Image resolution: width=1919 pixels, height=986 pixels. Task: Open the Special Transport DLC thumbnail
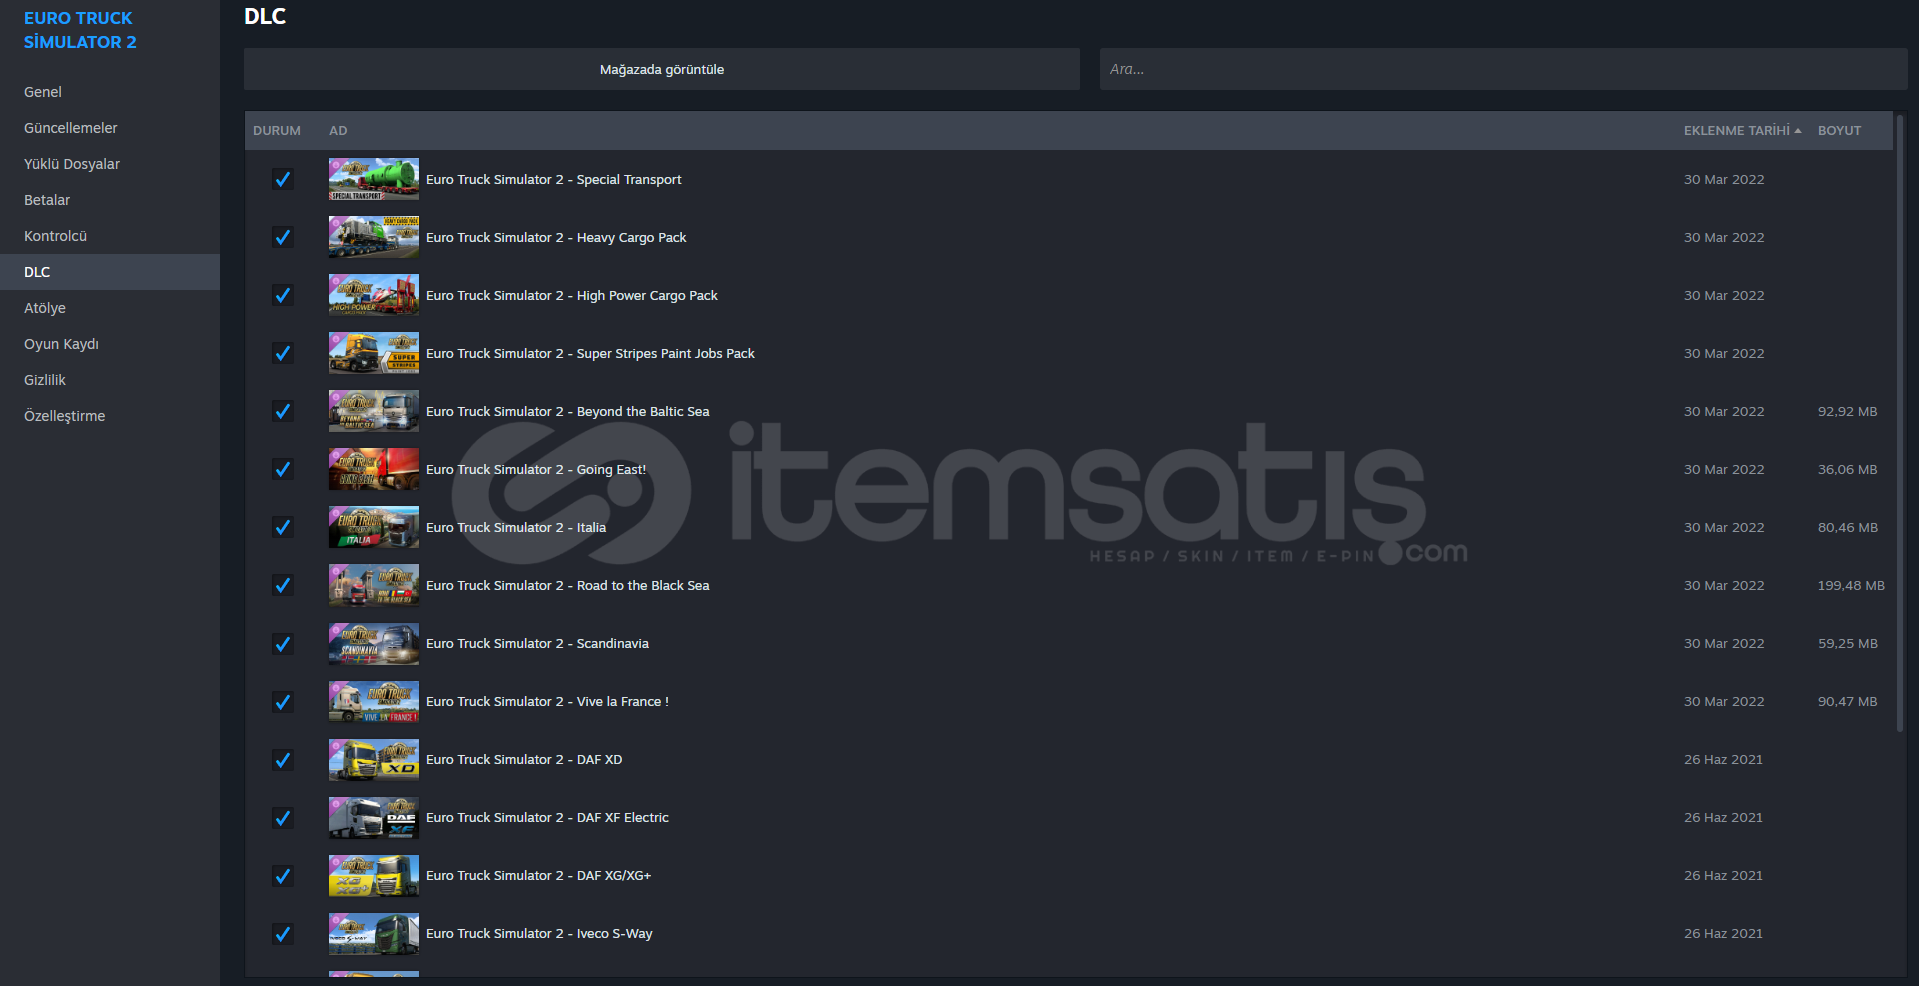pos(374,179)
